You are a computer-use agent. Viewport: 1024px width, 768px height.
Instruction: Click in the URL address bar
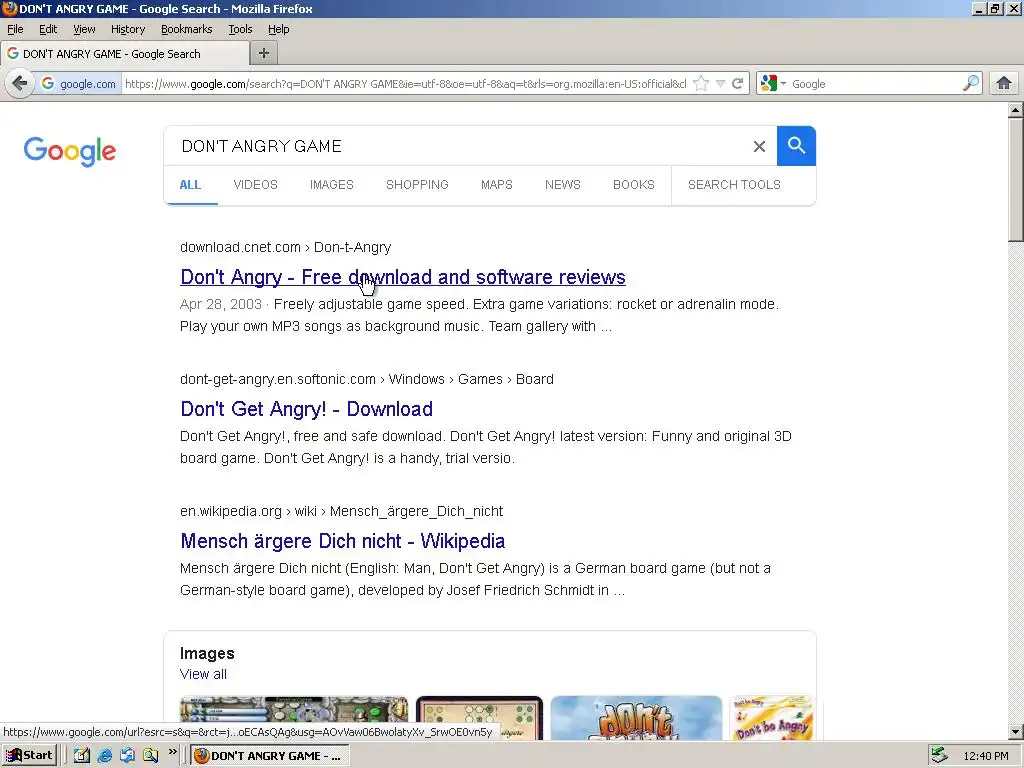pos(405,84)
